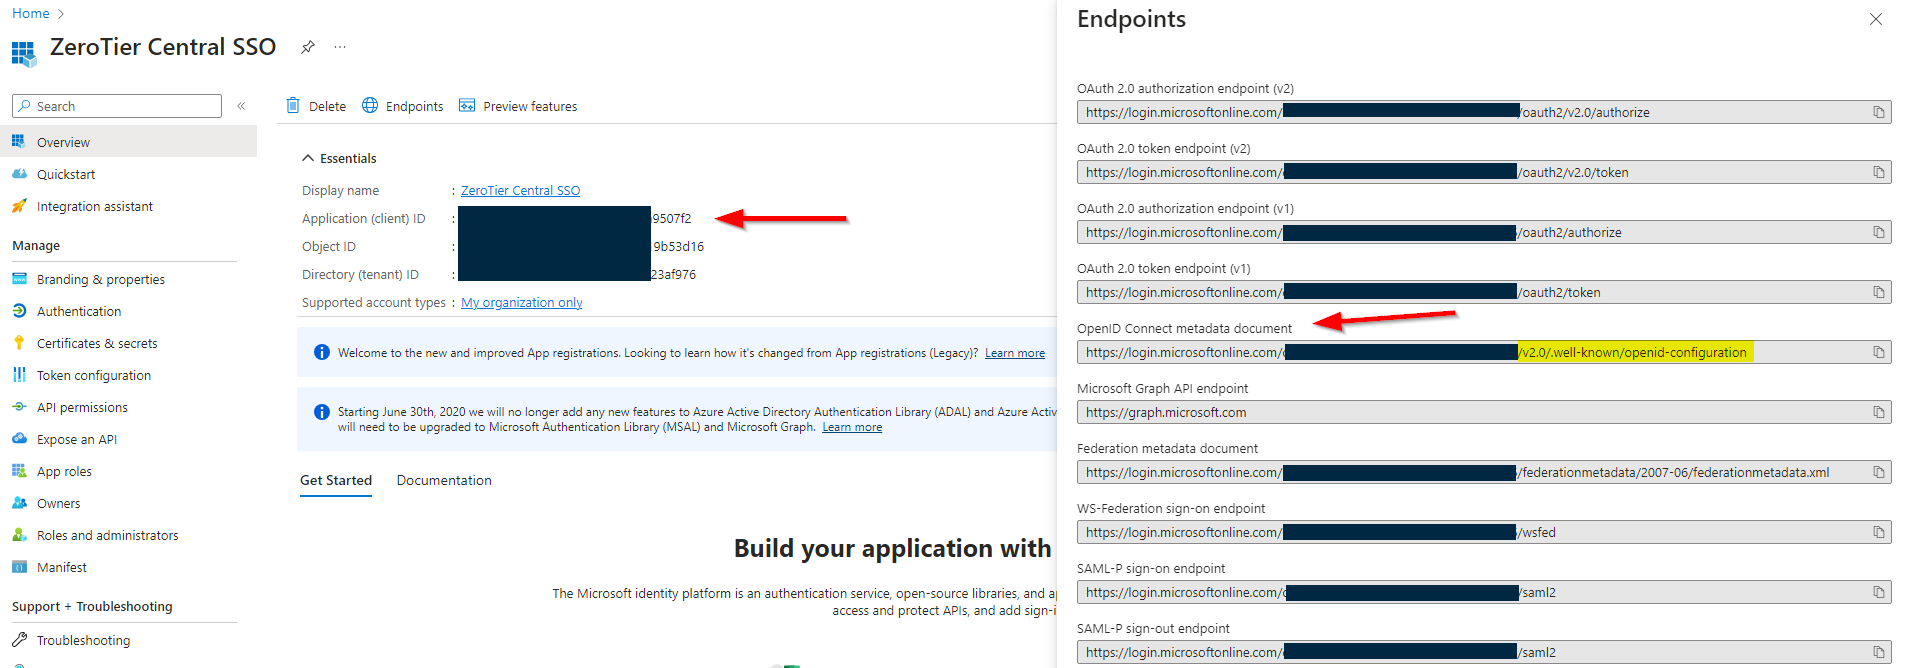Click Learn more in ADAL deprecation banner
Image resolution: width=1910 pixels, height=668 pixels.
[x=852, y=427]
